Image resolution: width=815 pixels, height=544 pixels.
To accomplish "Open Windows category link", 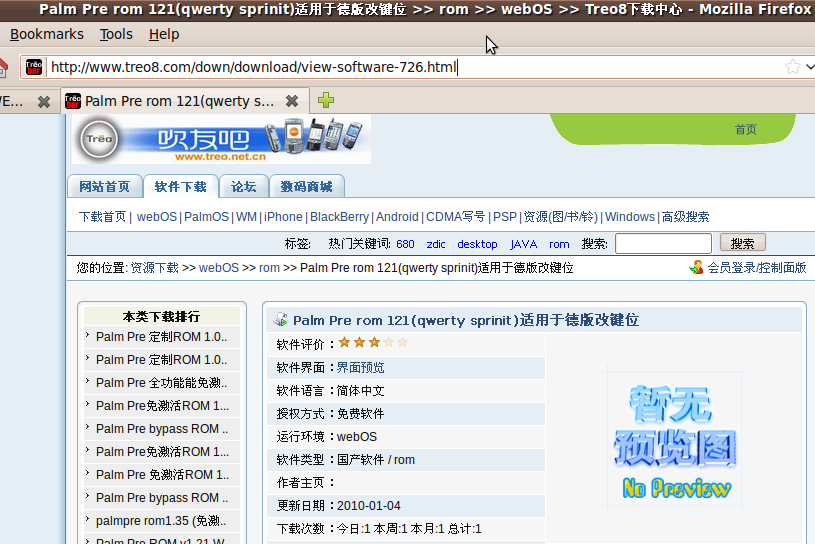I will pos(630,217).
